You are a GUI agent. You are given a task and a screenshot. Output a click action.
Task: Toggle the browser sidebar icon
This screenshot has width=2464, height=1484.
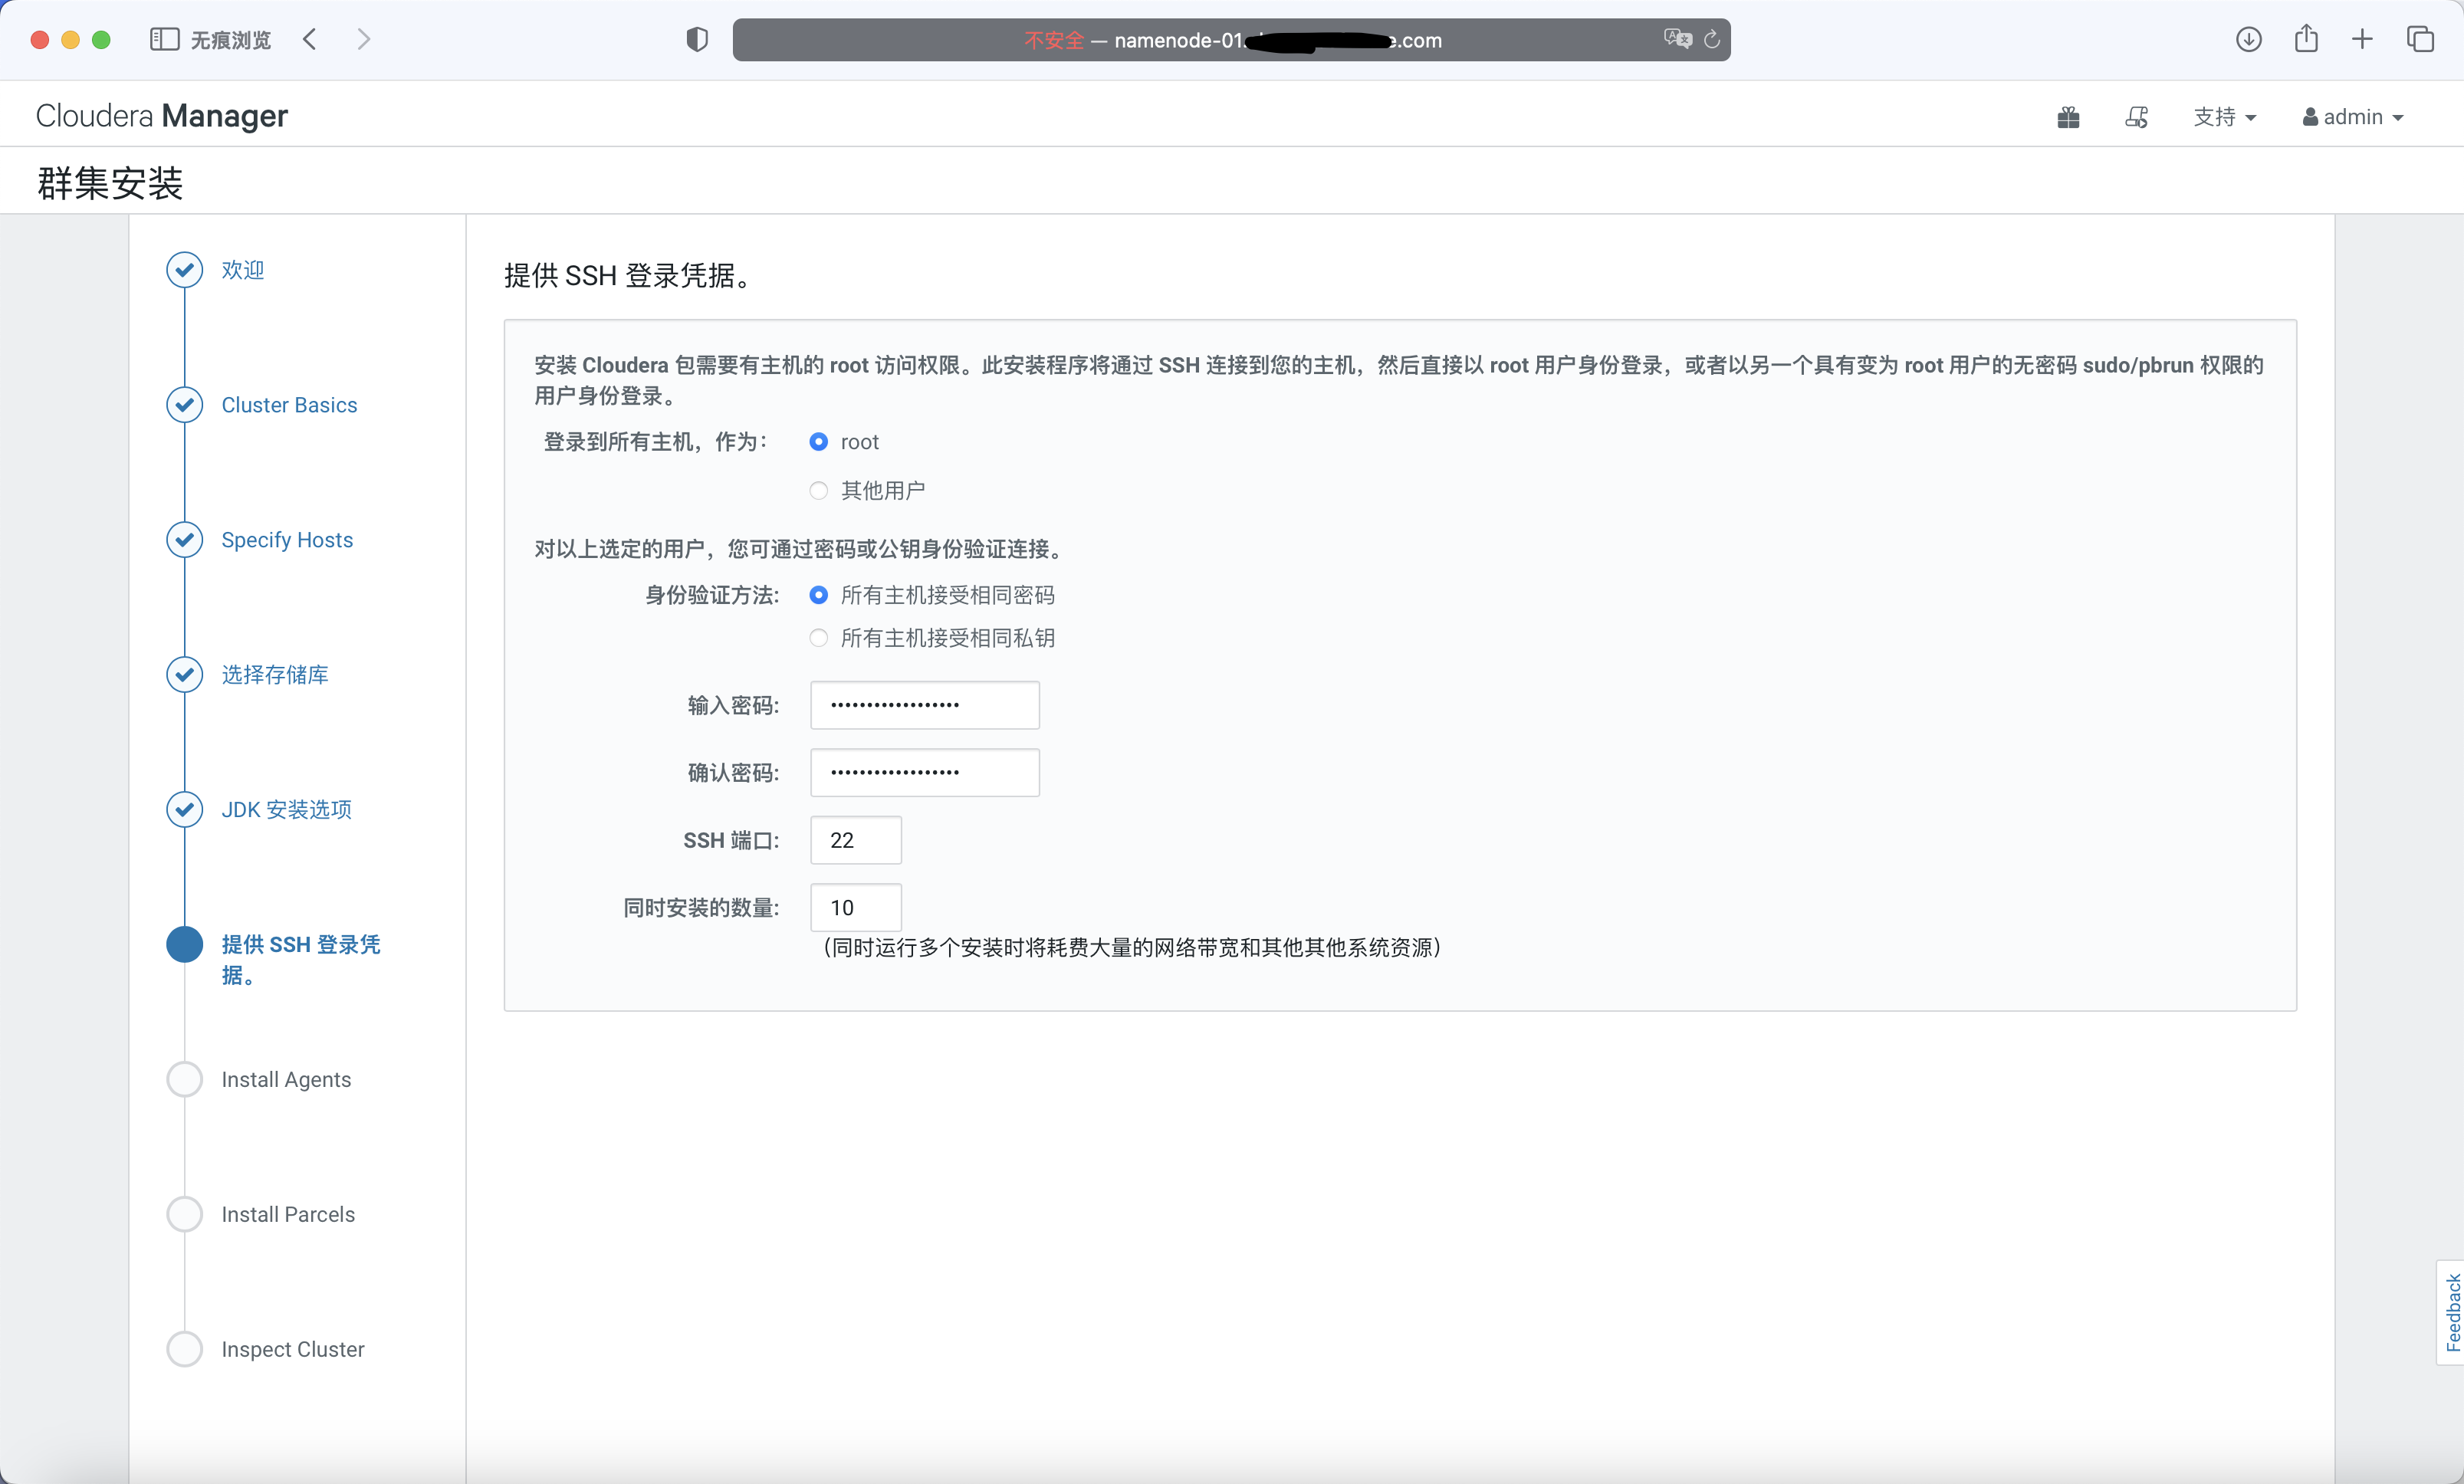tap(163, 39)
